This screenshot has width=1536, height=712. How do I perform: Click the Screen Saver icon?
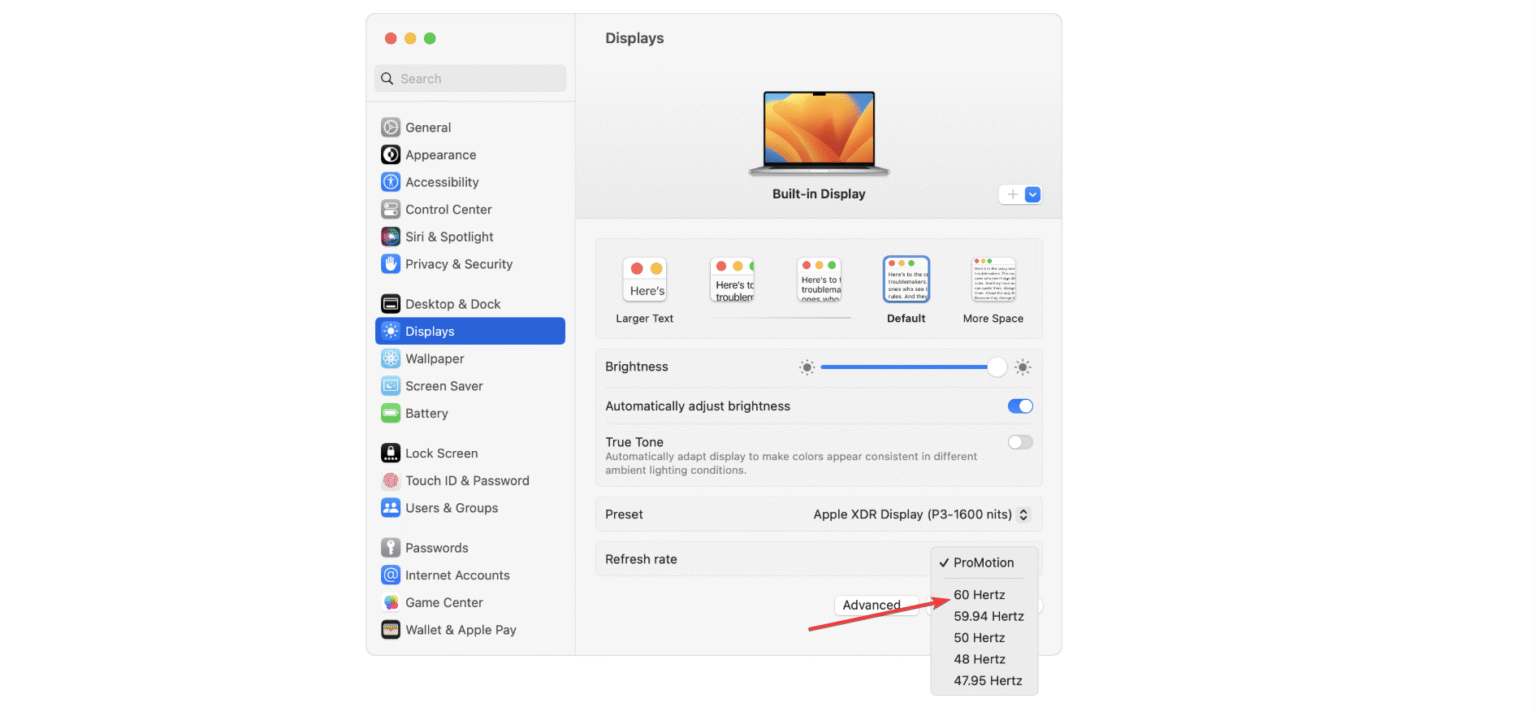390,386
